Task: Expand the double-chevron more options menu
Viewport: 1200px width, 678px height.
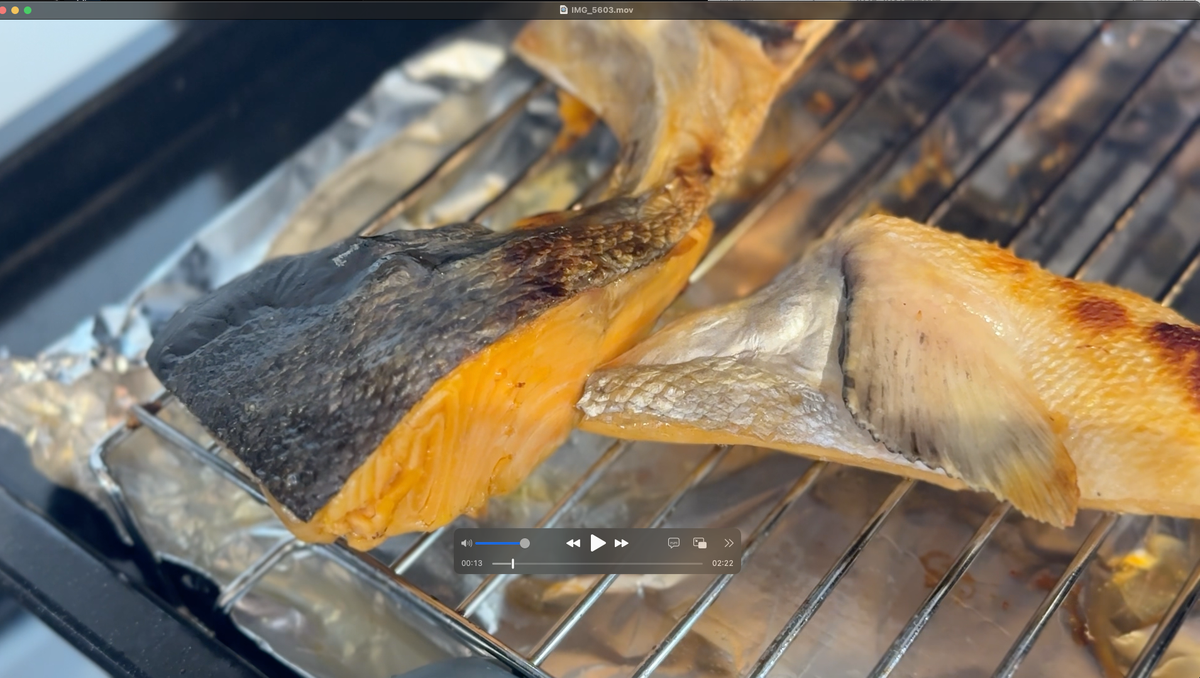Action: [x=728, y=543]
